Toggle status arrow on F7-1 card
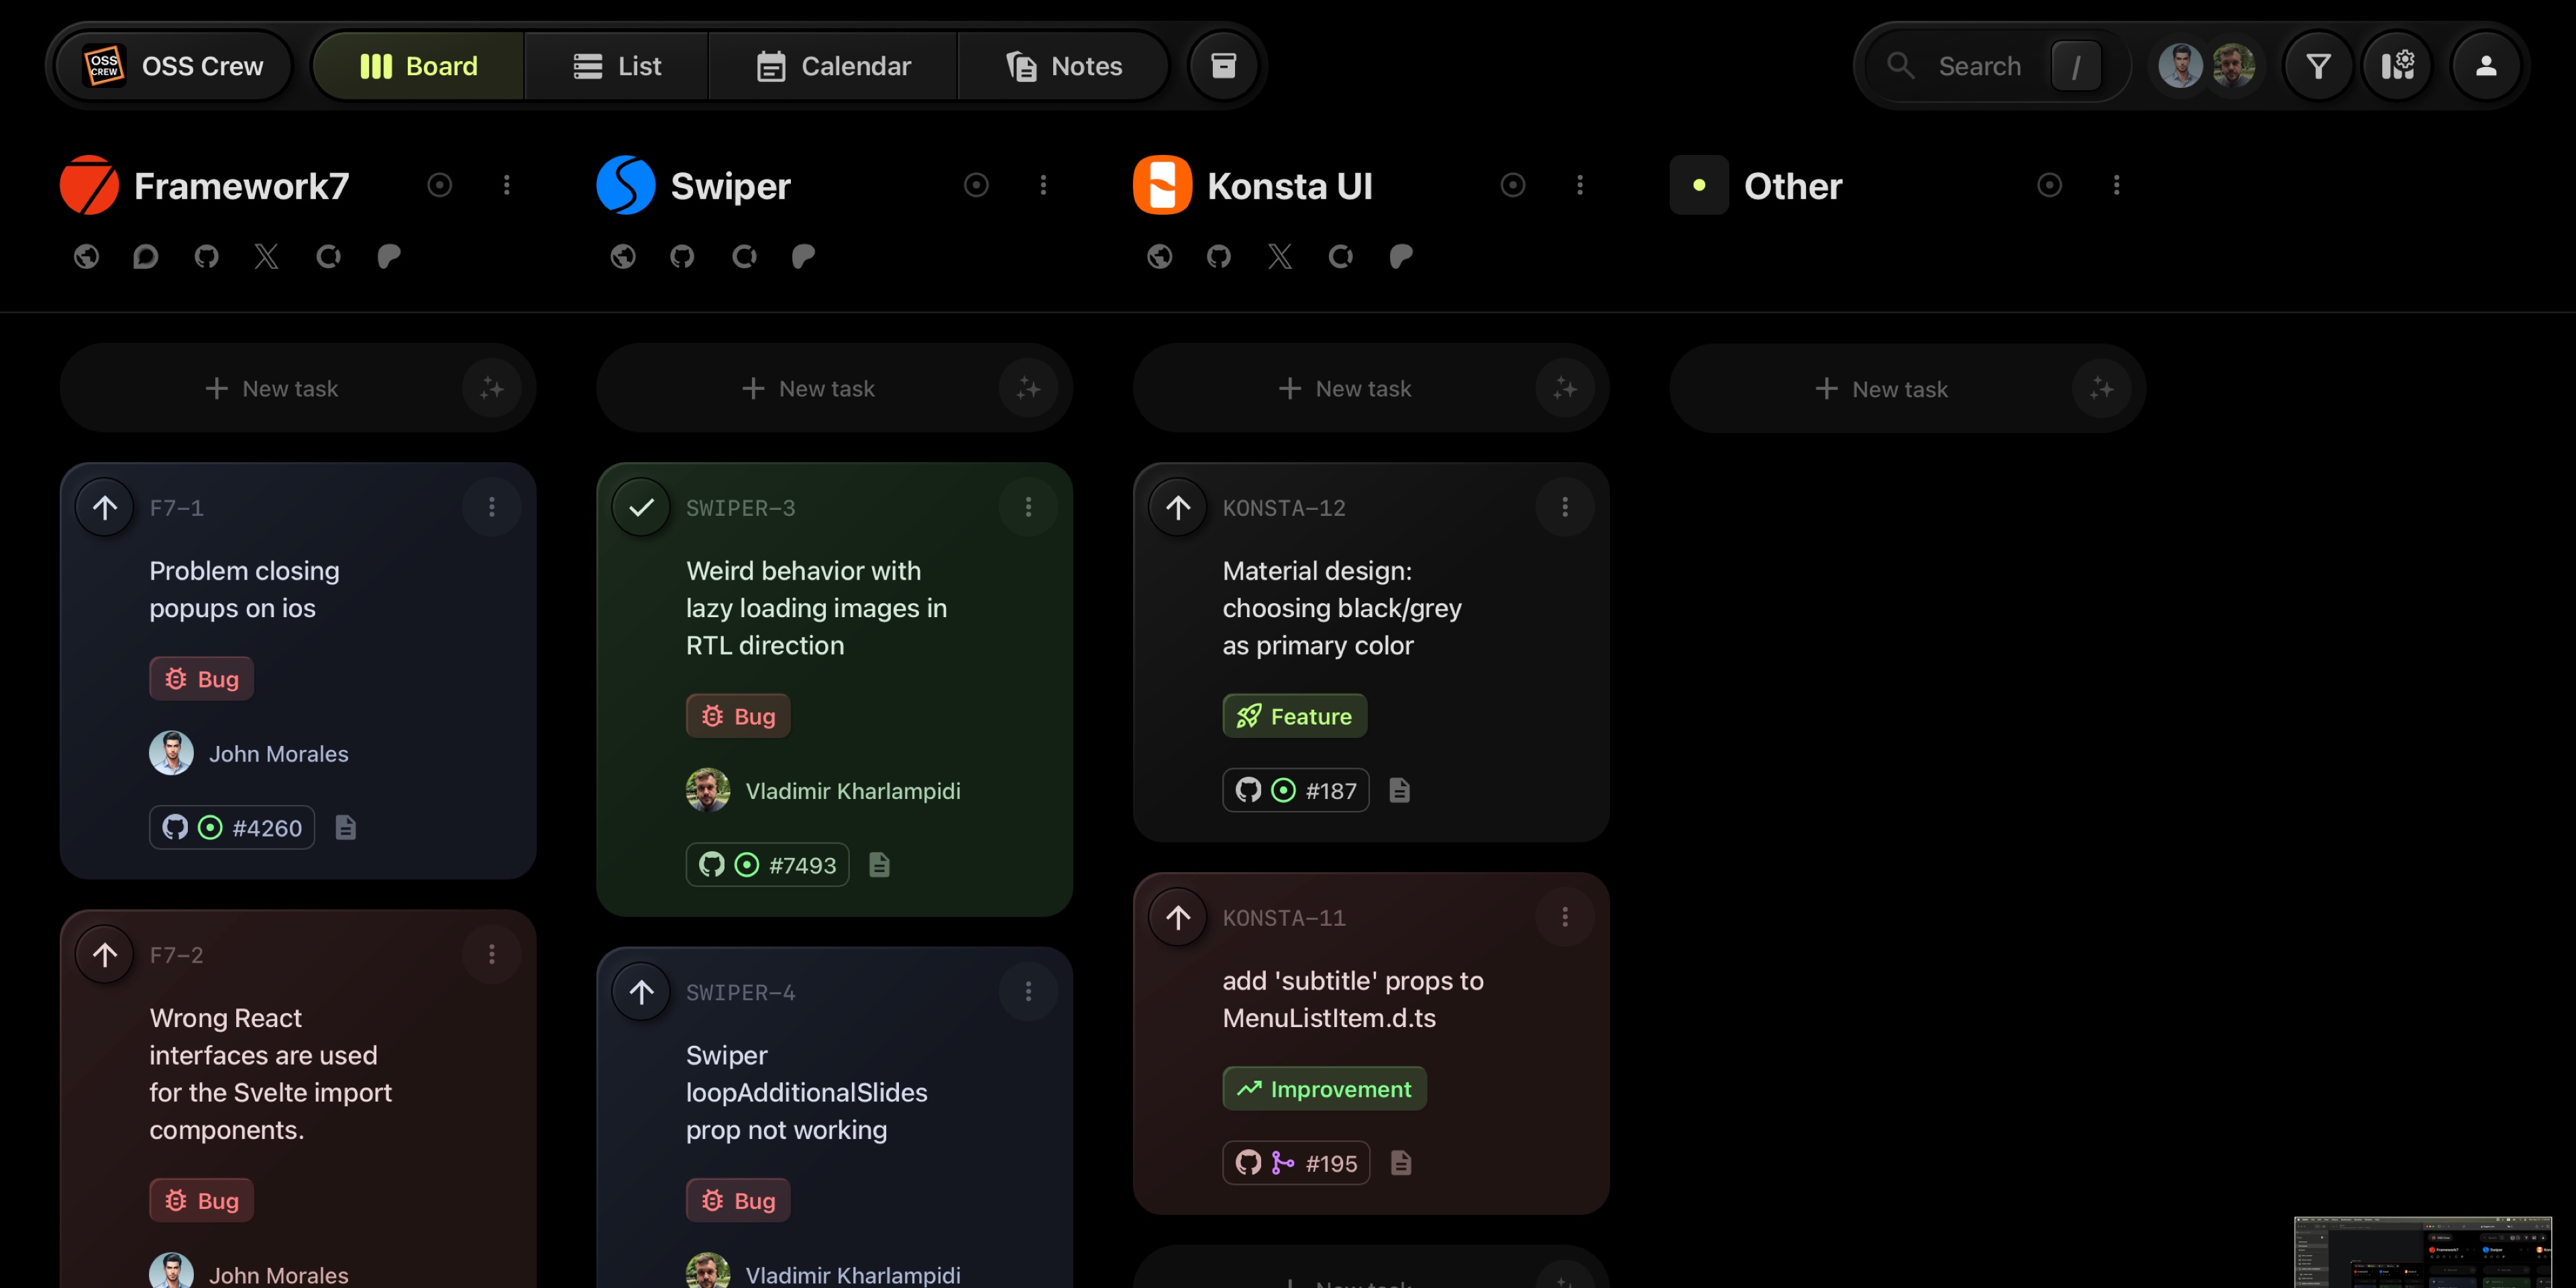 coord(105,507)
